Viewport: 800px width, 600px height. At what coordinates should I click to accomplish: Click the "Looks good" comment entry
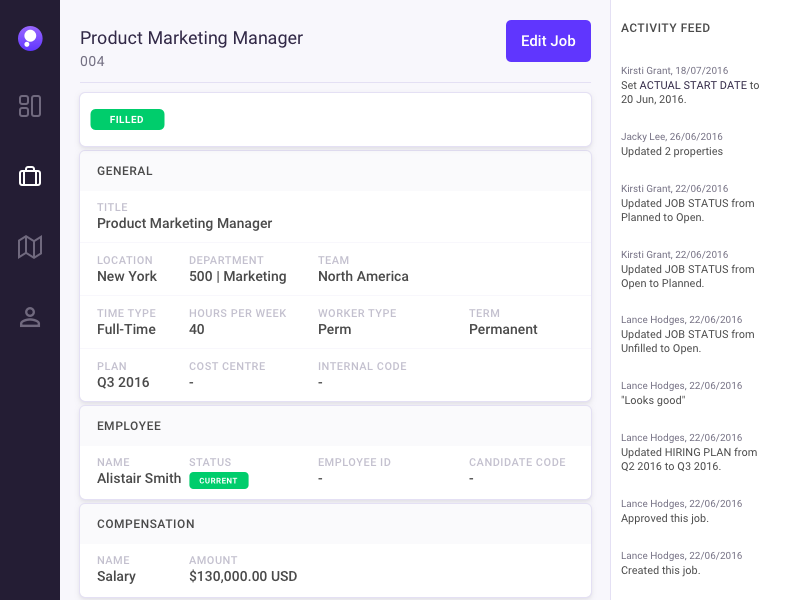pos(682,393)
